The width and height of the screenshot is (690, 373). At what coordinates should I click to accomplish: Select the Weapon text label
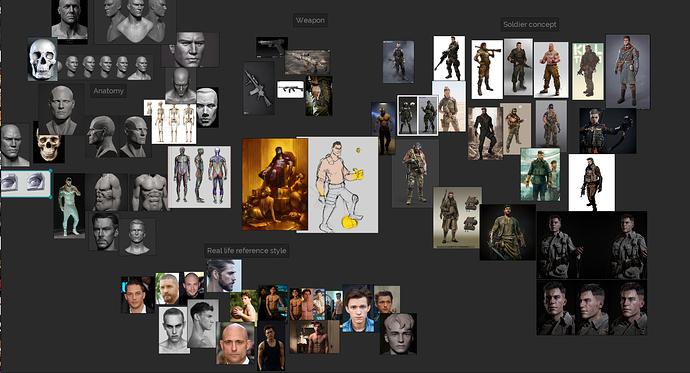[x=310, y=20]
